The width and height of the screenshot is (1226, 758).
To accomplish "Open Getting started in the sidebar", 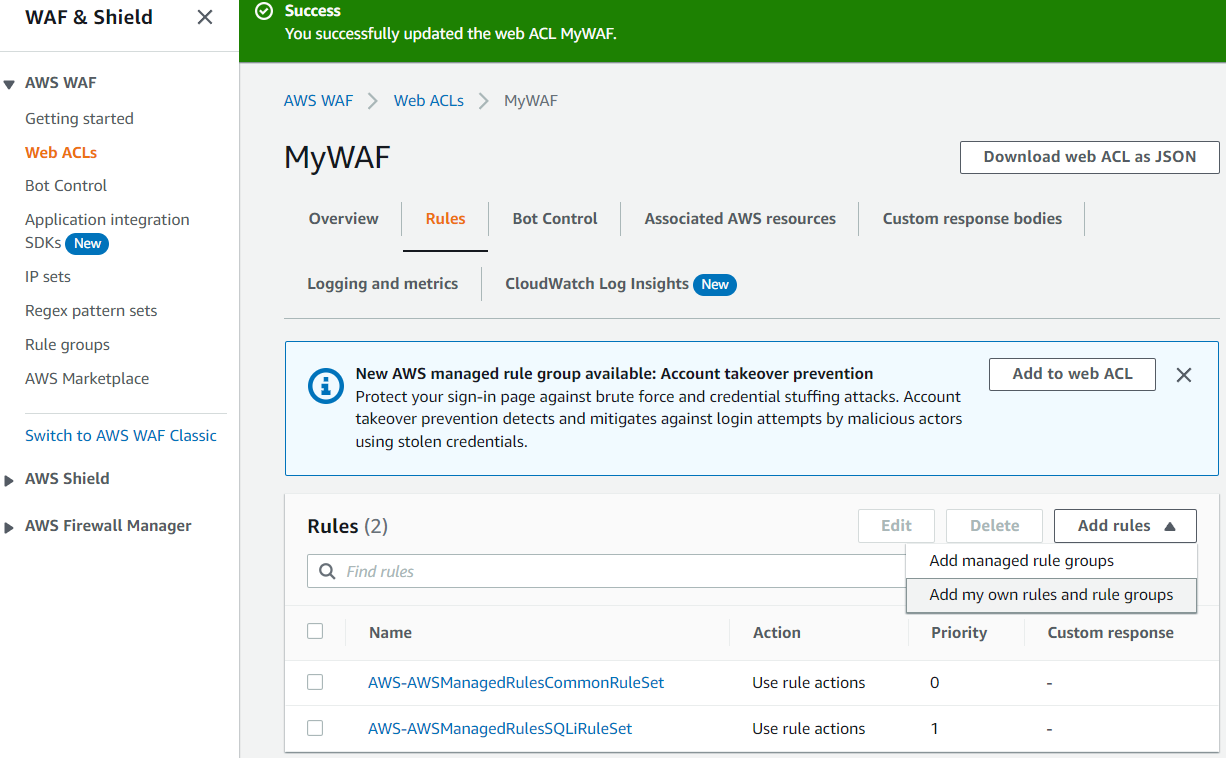I will point(79,119).
